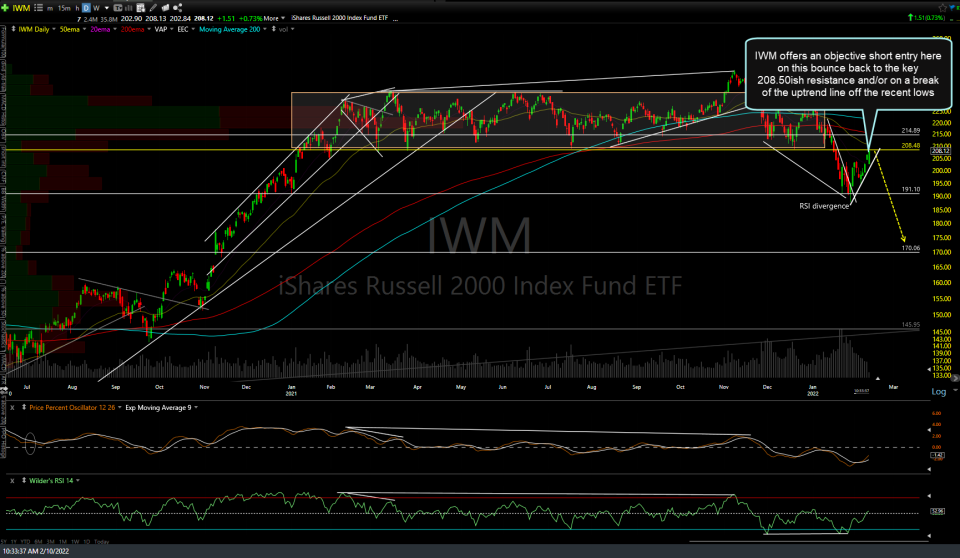This screenshot has width=960, height=558.
Task: Click the timestamp 10:33:37 AM 2/10/2022
Action: [x=36, y=551]
